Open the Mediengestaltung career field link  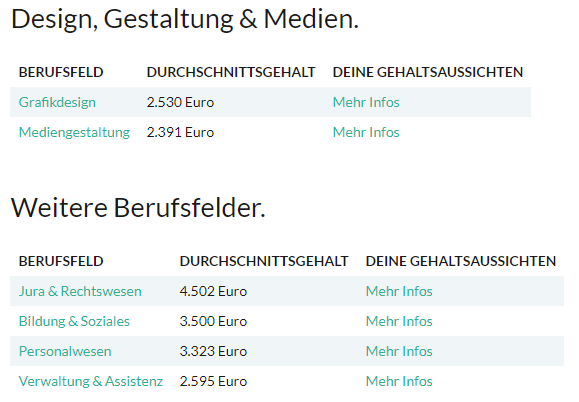tap(74, 133)
